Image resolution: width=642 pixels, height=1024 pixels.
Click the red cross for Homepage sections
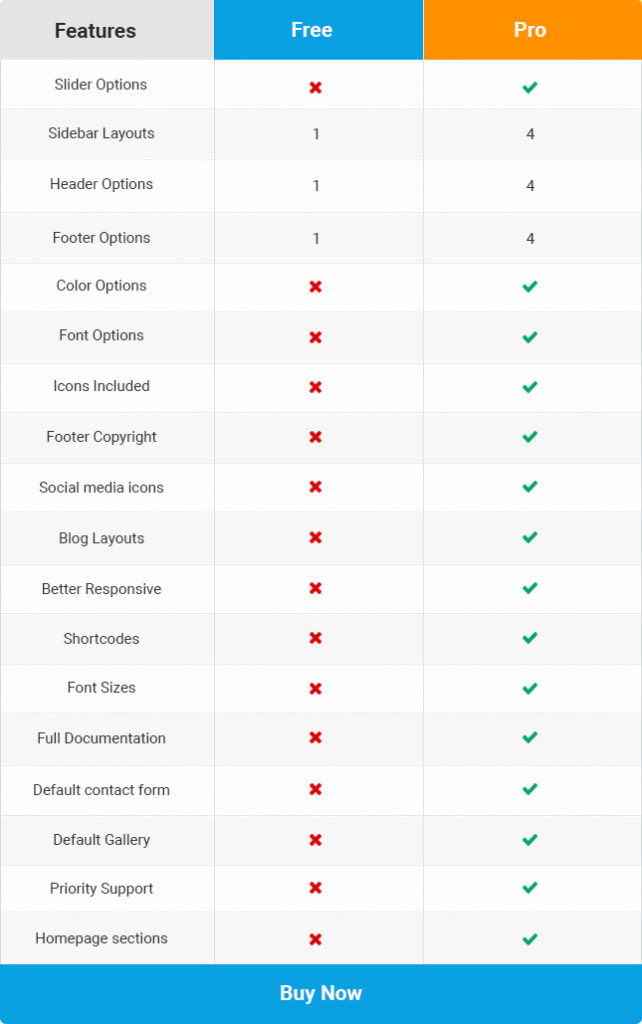coord(315,939)
